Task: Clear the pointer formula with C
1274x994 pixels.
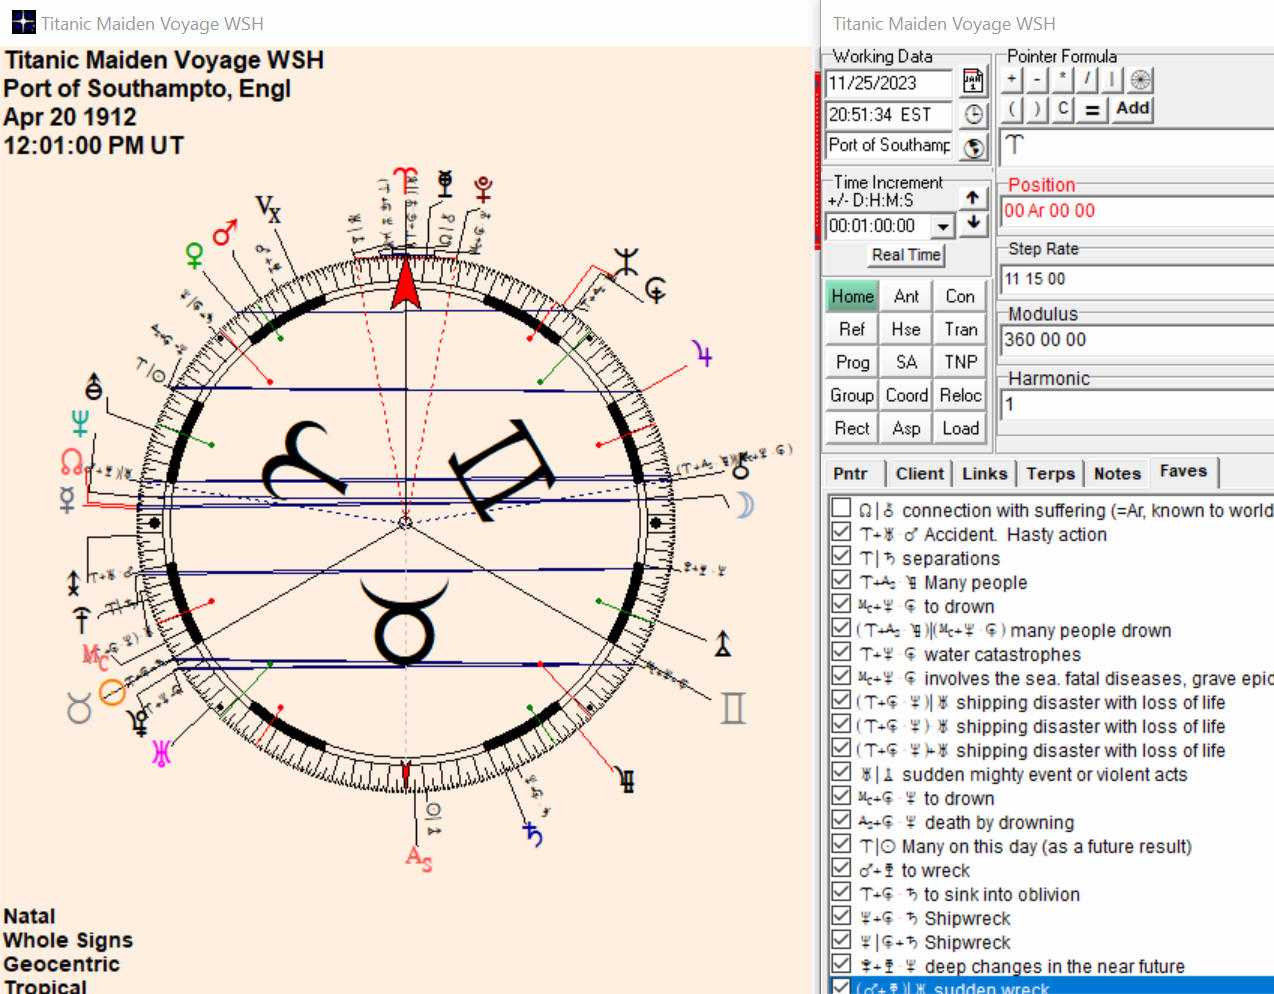Action: coord(1063,109)
